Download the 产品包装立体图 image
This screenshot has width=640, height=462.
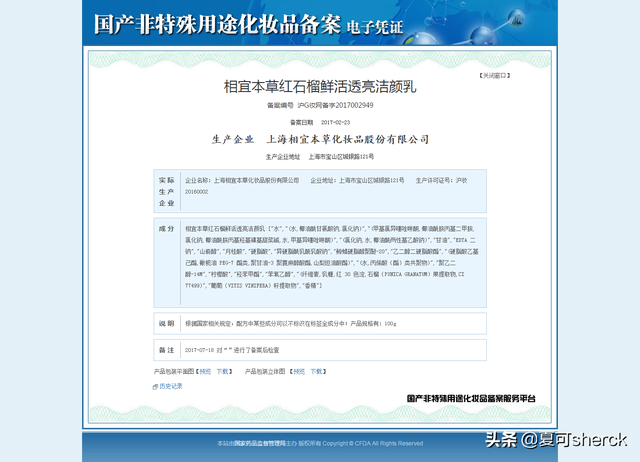[x=316, y=371]
